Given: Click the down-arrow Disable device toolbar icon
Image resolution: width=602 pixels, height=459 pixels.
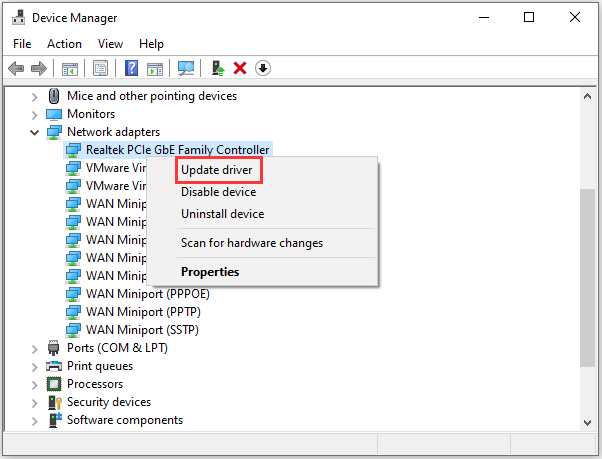Looking at the screenshot, I should pos(263,69).
